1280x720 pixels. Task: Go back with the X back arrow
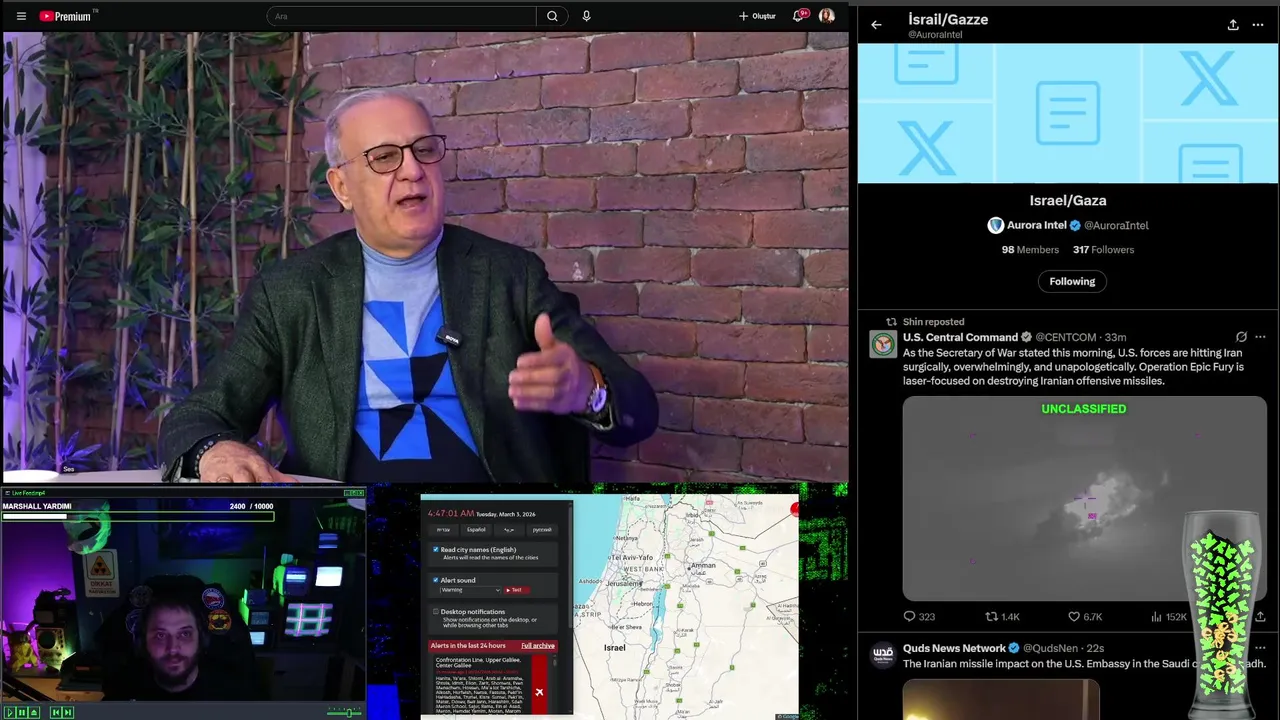coord(876,25)
